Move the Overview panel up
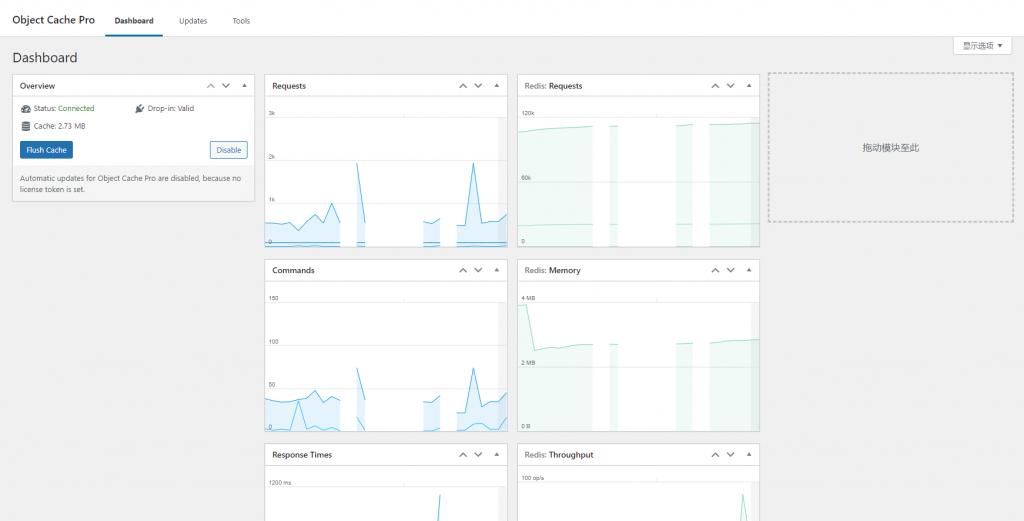The image size is (1024, 521). tap(211, 86)
